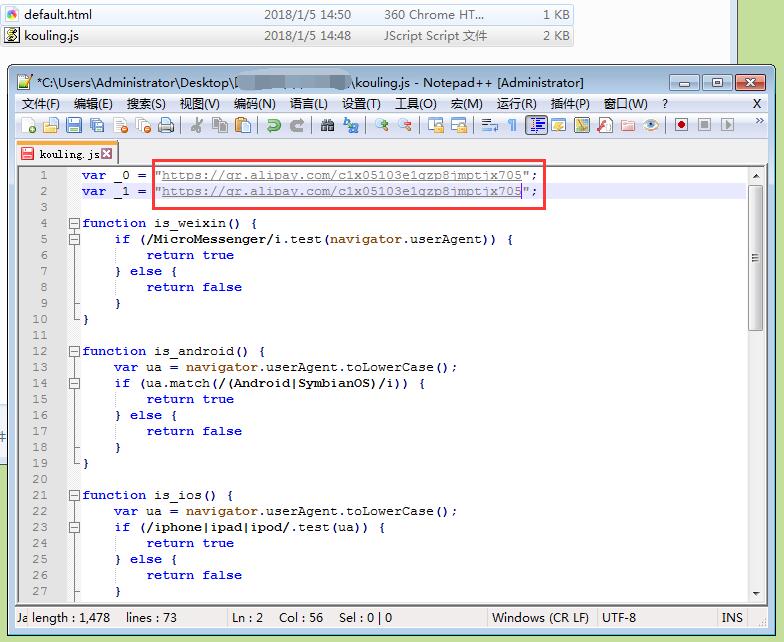Viewport: 784px width, 642px height.
Task: Collapse the is_weixin function fold marker
Action: [x=74, y=223]
